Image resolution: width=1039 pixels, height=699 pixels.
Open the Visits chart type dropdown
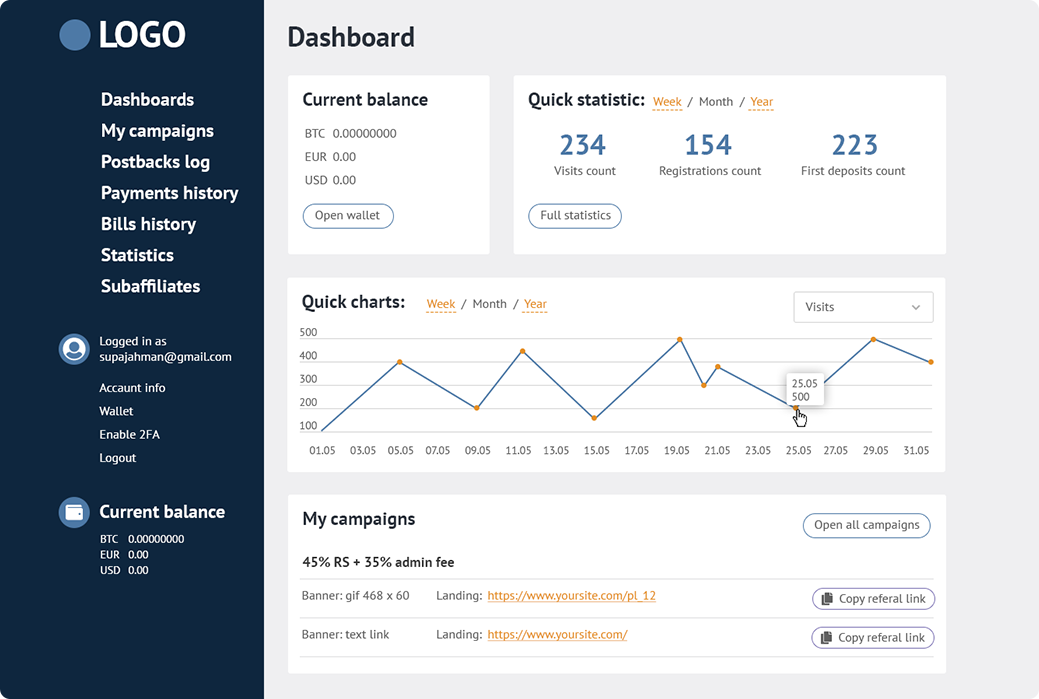(863, 307)
